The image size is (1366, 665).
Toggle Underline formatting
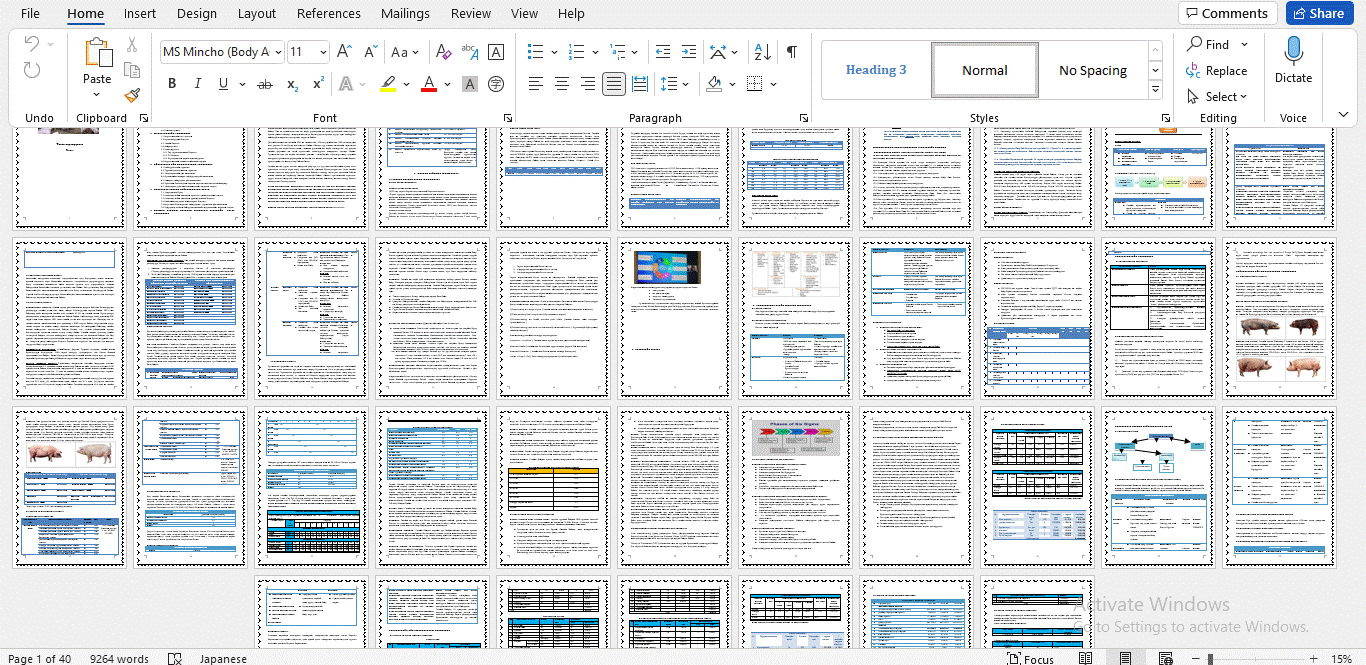coord(222,84)
